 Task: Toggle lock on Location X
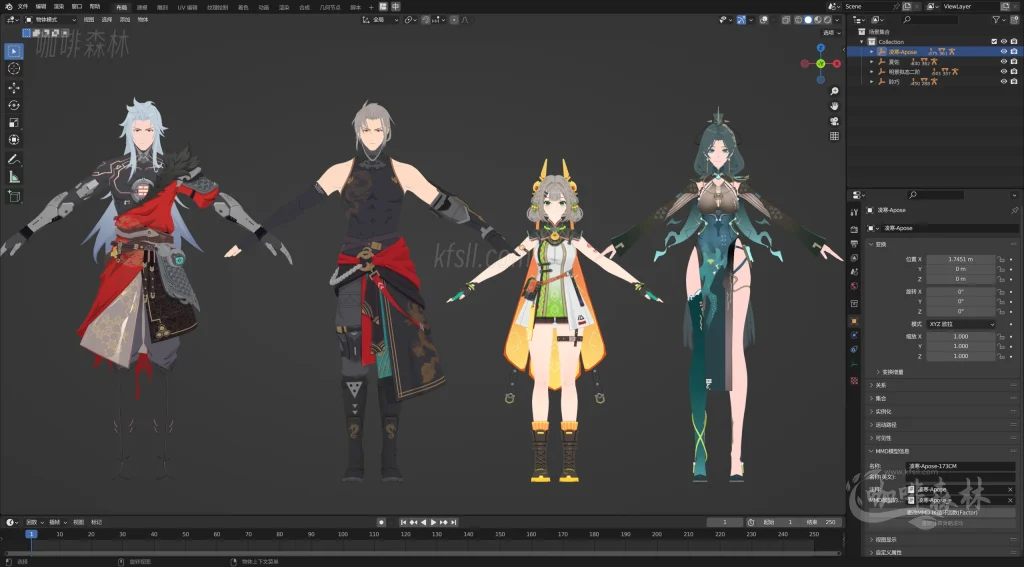click(x=1000, y=259)
